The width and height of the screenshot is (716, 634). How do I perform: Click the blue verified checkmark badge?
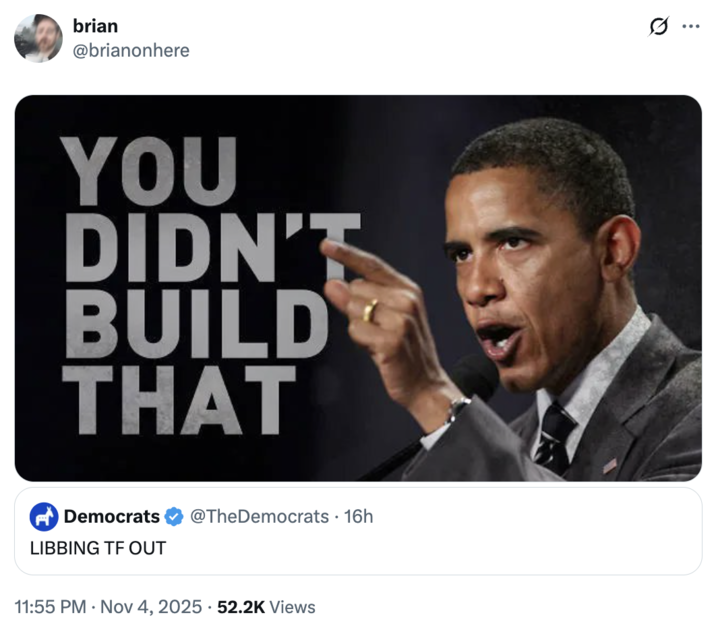pos(173,516)
